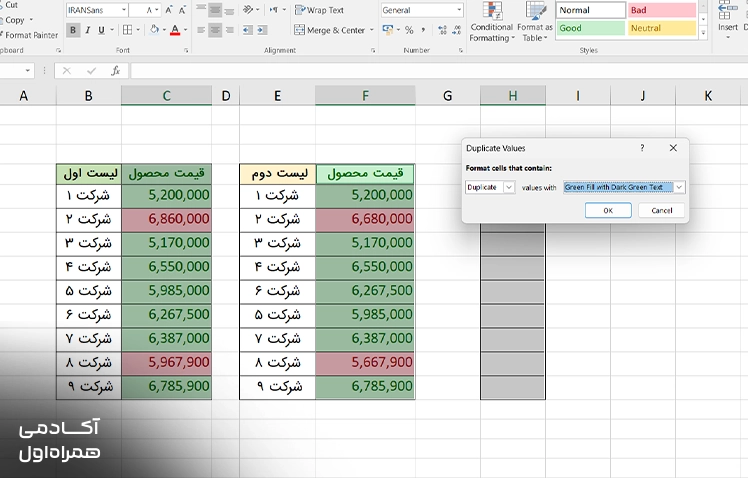Open the Name Box dropdown arrow
Screen dimensions: 748x478
coord(28,71)
